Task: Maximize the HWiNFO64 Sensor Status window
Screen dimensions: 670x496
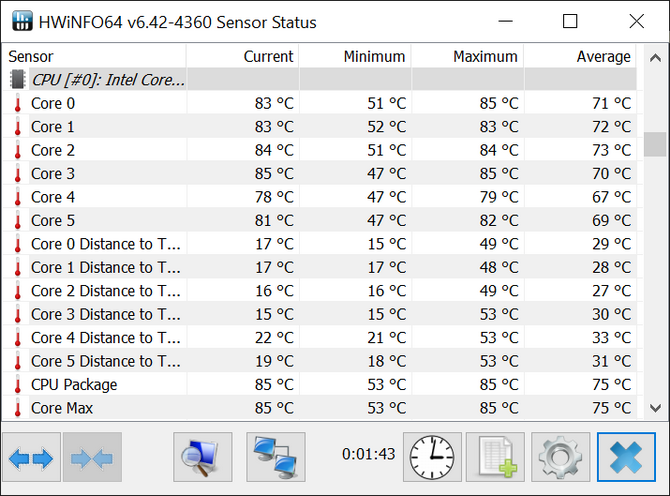Action: coord(570,21)
